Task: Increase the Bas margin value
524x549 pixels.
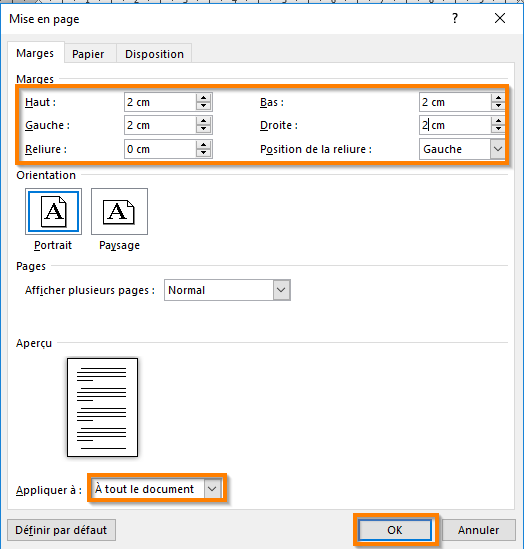Action: click(498, 98)
